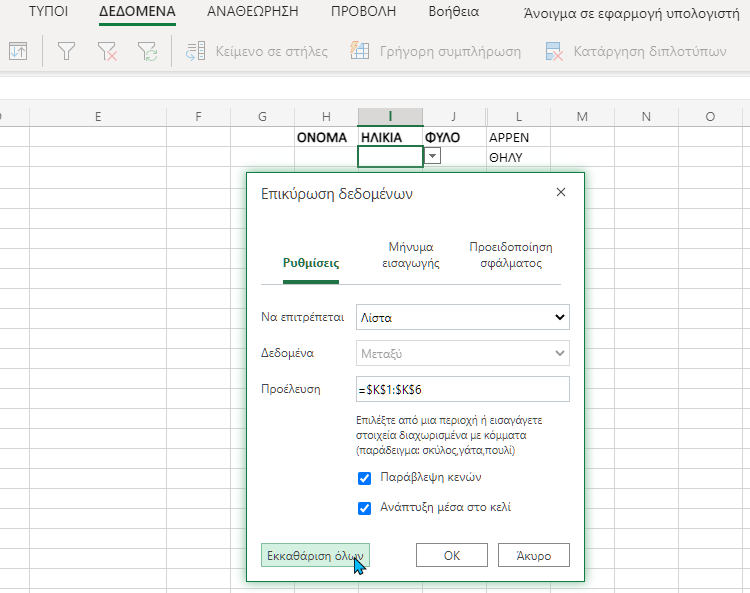
Task: Select the ΑΡΡΕΝ cell
Action: click(x=518, y=137)
